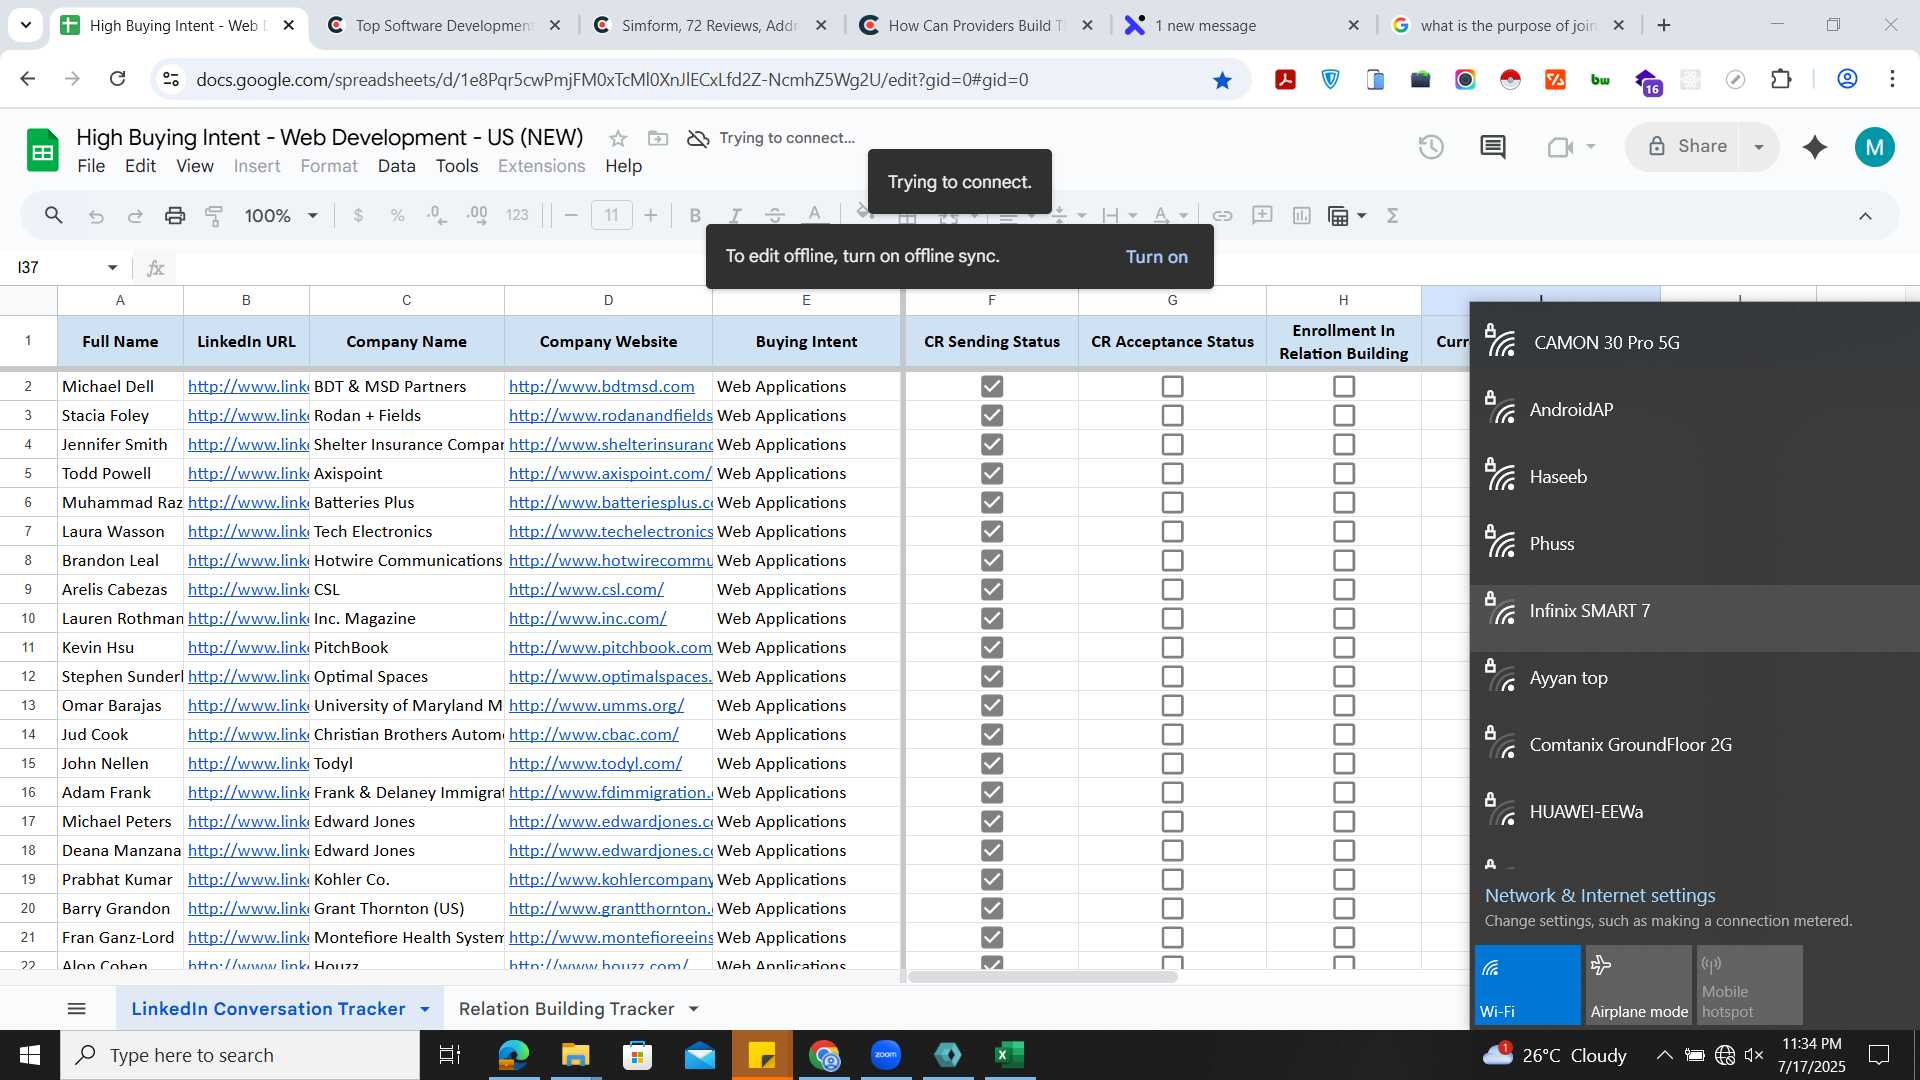
Task: Uncheck CR Sending Status for John Nellen
Action: click(992, 763)
